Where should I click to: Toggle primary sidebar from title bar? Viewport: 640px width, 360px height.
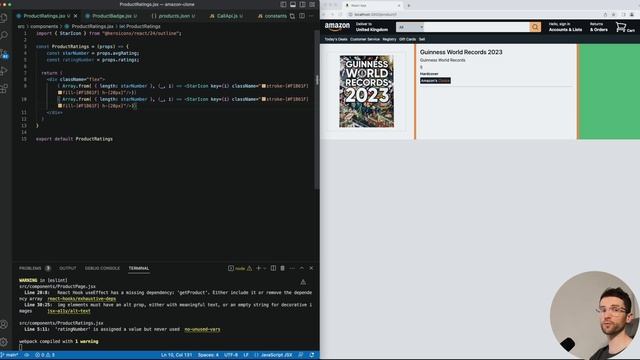283,4
